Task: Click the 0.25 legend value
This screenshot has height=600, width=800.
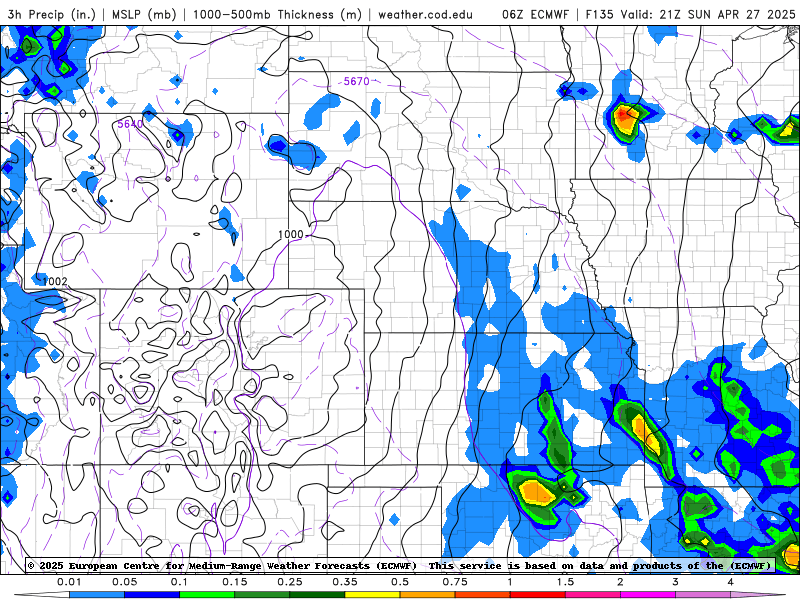Action: point(290,582)
